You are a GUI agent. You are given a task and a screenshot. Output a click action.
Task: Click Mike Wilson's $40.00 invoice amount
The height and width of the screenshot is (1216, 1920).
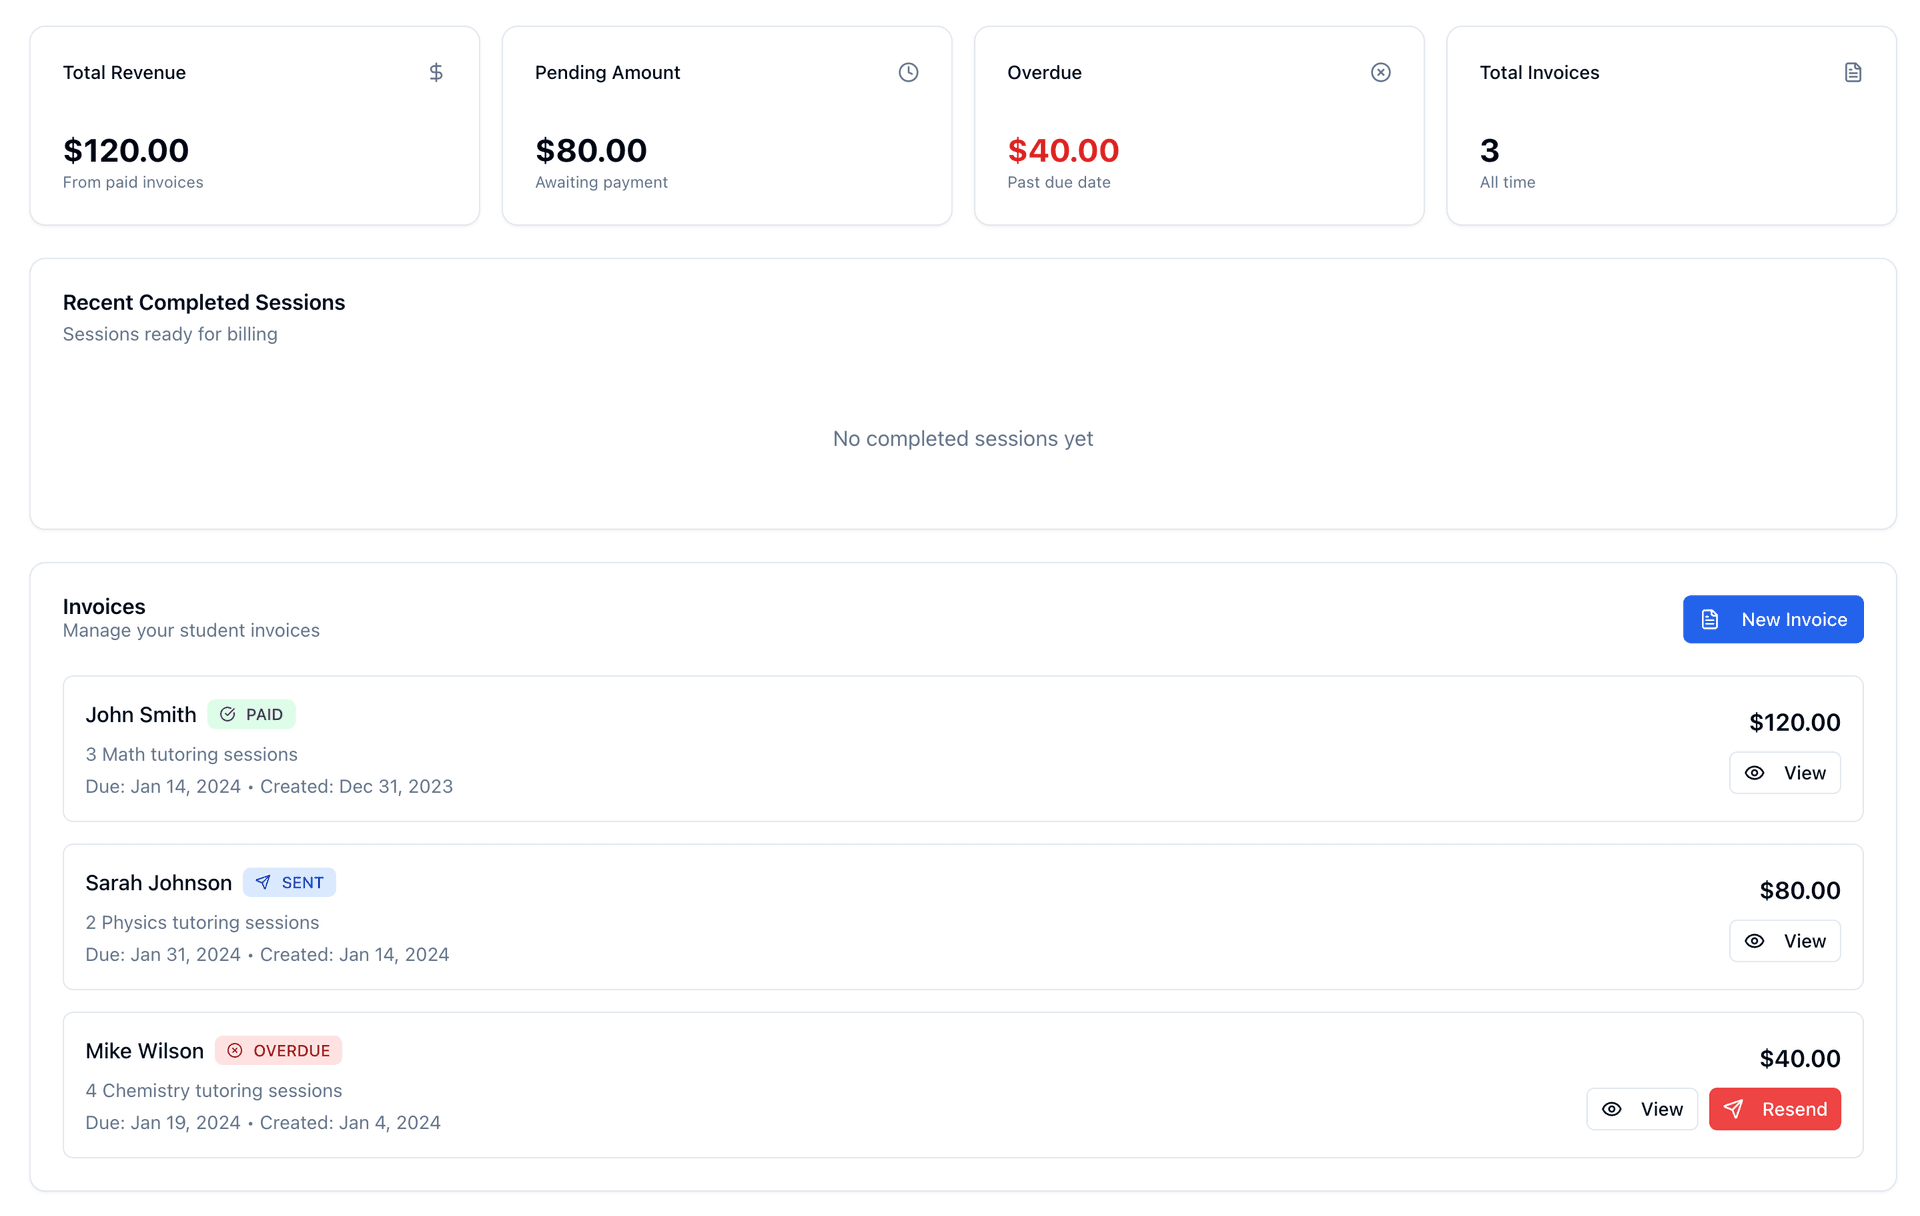pos(1800,1058)
